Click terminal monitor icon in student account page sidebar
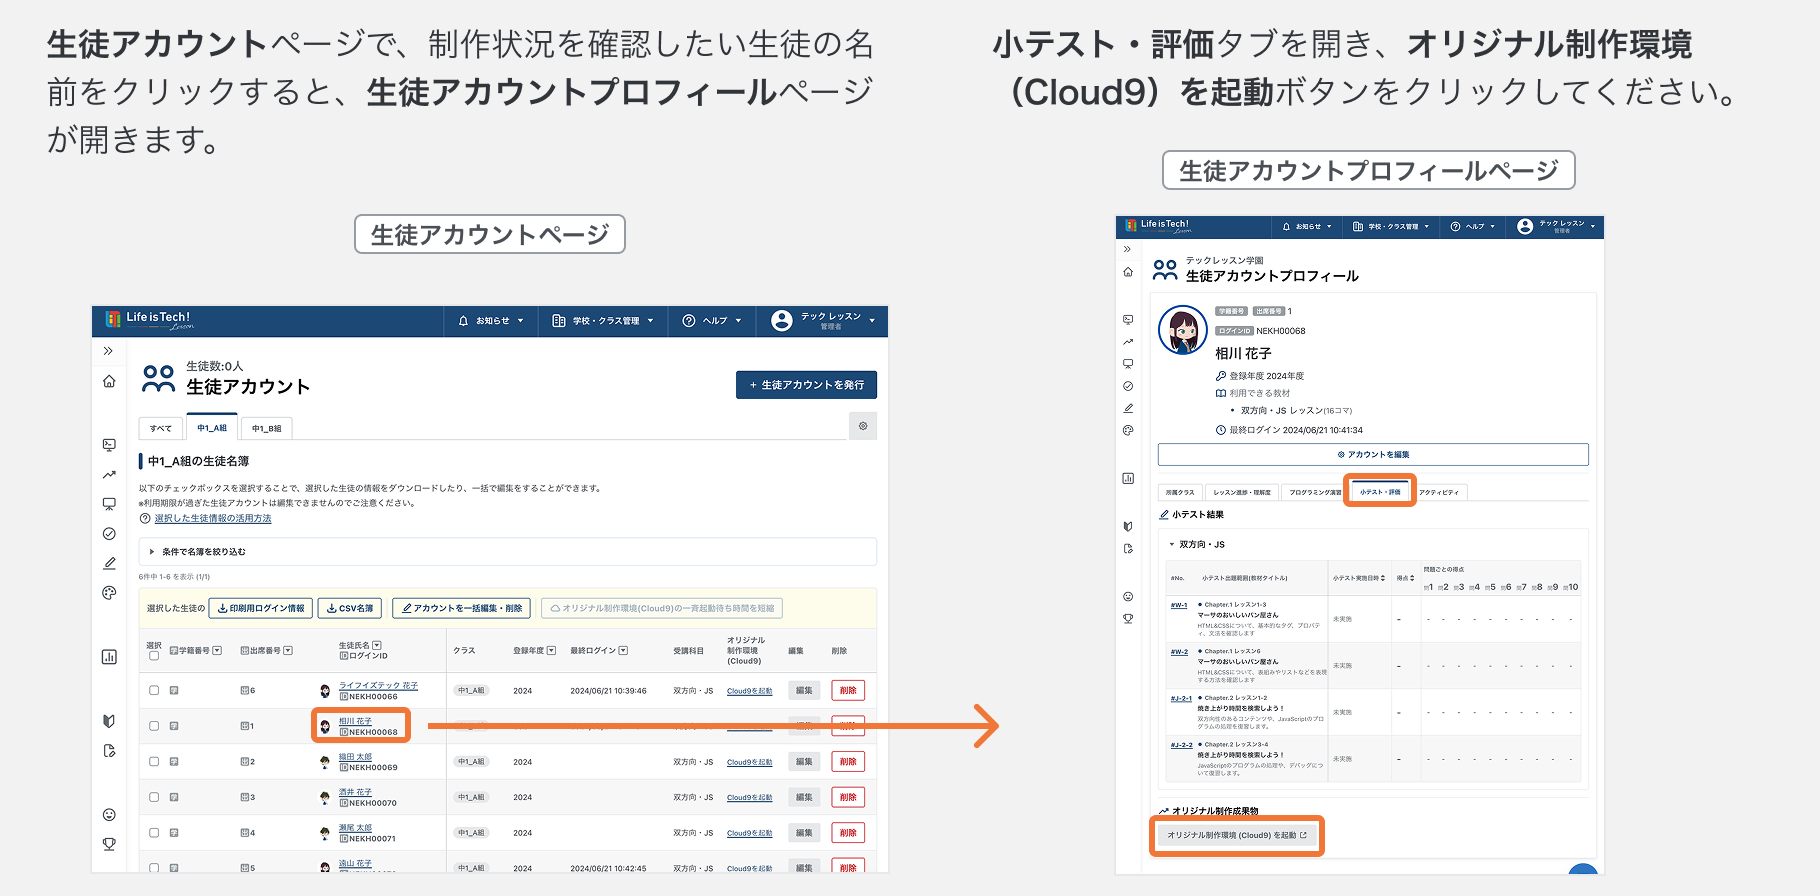Viewport: 1820px width, 896px height. (109, 445)
